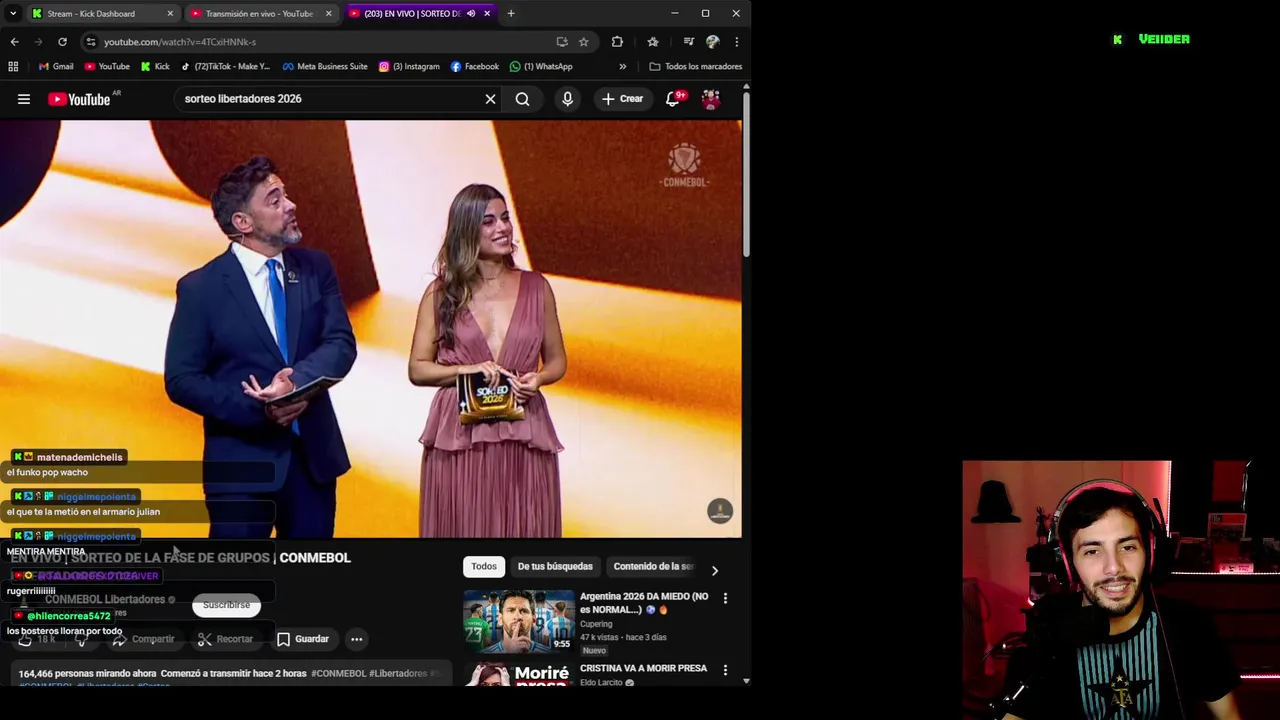Image resolution: width=1280 pixels, height=720 pixels.
Task: Click the #CONMEBOL hashtag
Action: click(x=339, y=674)
